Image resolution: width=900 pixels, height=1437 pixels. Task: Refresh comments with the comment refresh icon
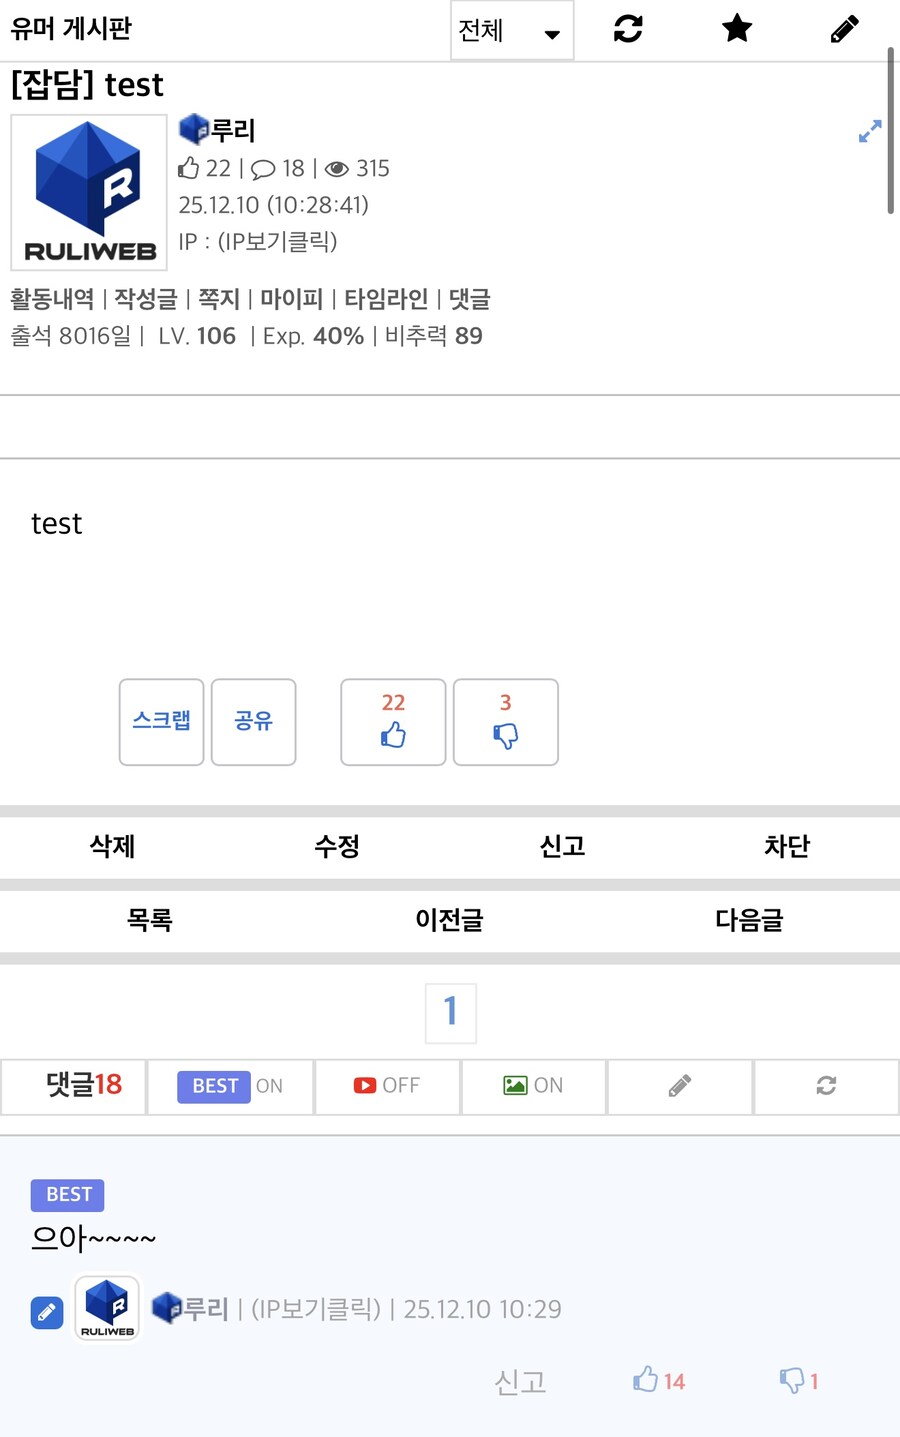[825, 1086]
